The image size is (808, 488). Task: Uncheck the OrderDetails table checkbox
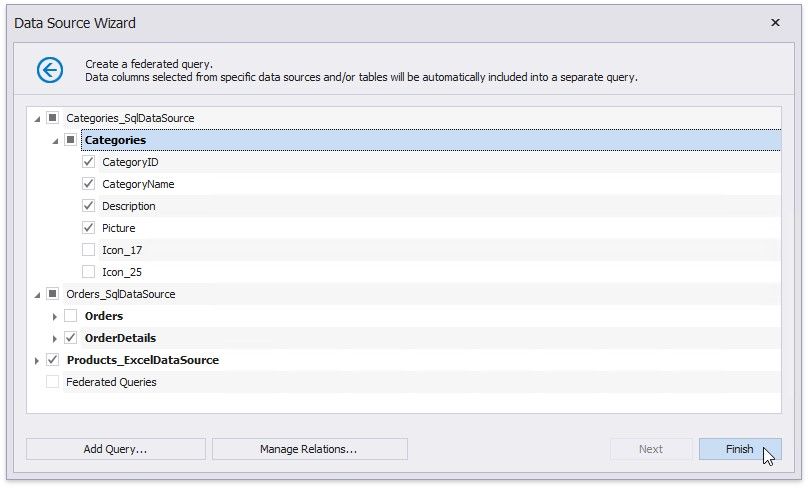coord(71,338)
